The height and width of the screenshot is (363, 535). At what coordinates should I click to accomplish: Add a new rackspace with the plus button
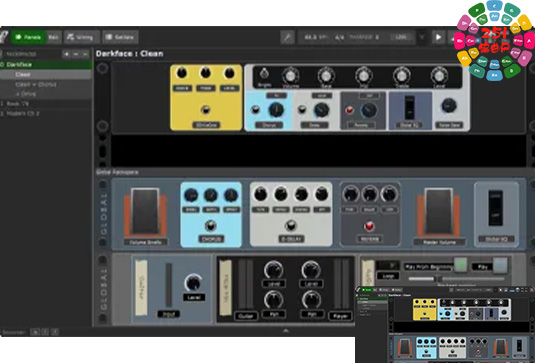[x=67, y=54]
